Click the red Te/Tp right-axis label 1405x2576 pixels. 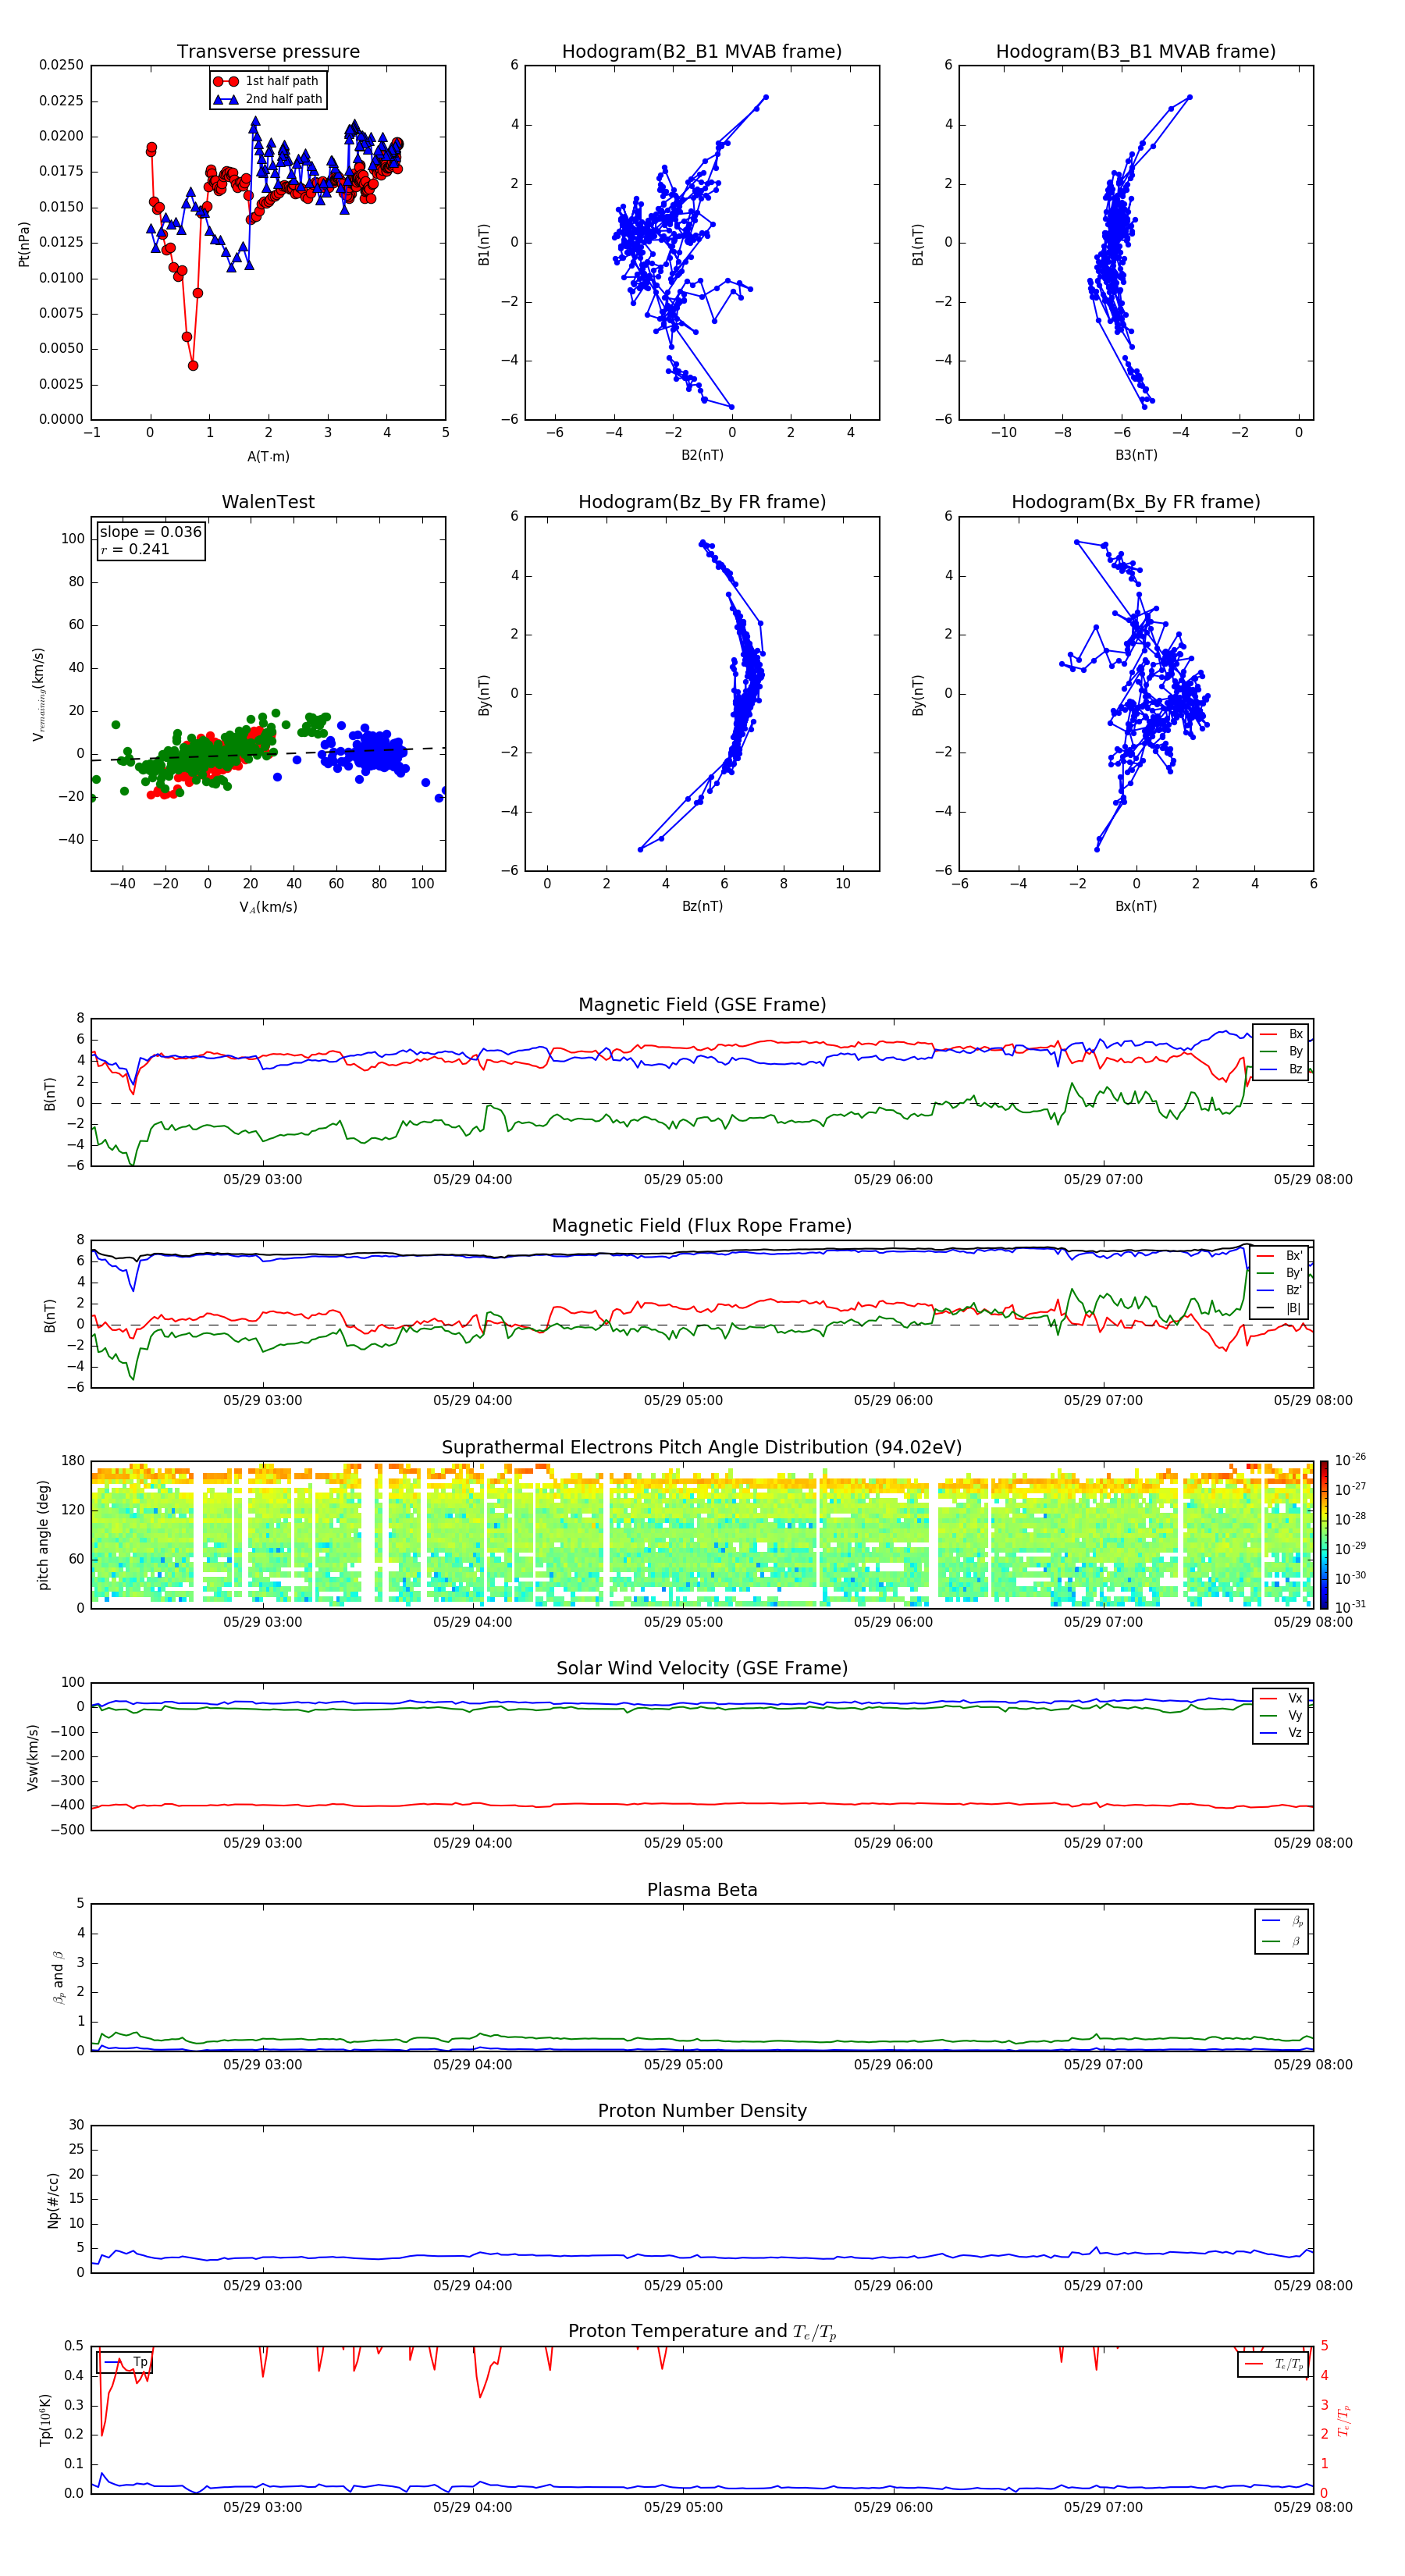click(x=1346, y=2420)
